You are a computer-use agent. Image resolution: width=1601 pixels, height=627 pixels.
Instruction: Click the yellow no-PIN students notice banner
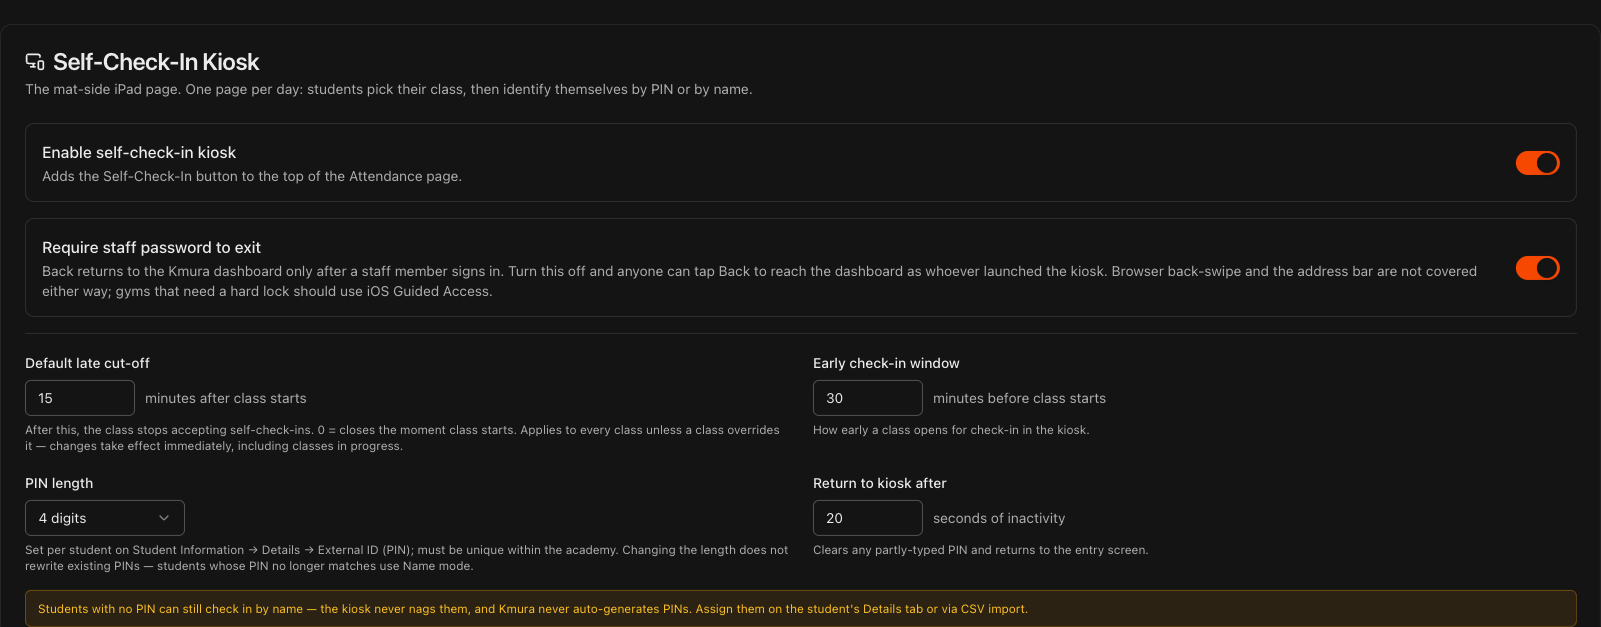tap(801, 609)
